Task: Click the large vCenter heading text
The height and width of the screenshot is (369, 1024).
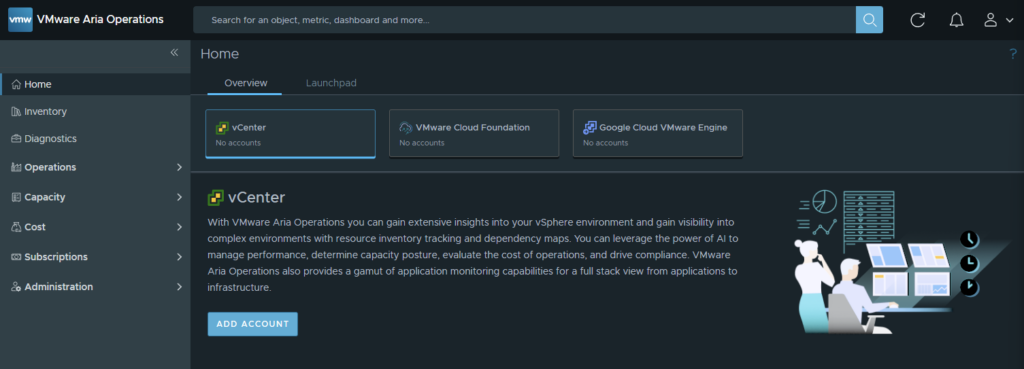Action: point(257,198)
